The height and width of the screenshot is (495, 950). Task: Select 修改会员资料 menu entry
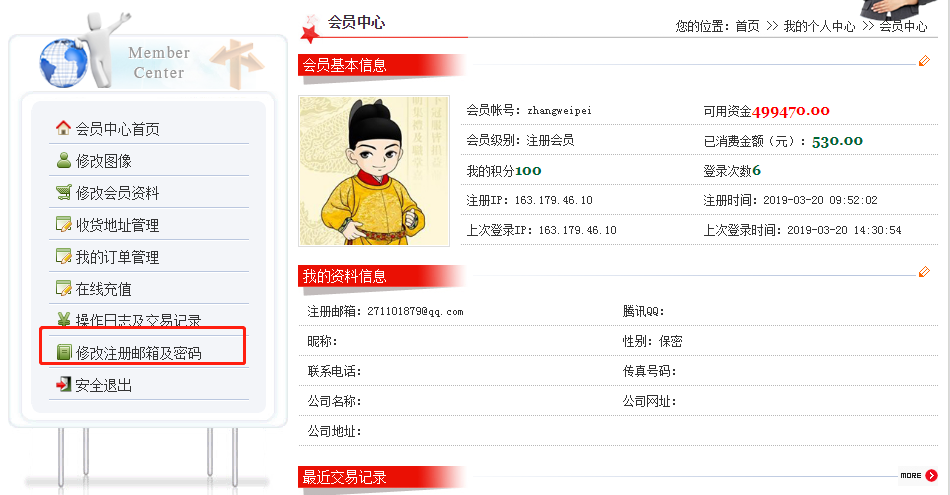click(x=118, y=193)
